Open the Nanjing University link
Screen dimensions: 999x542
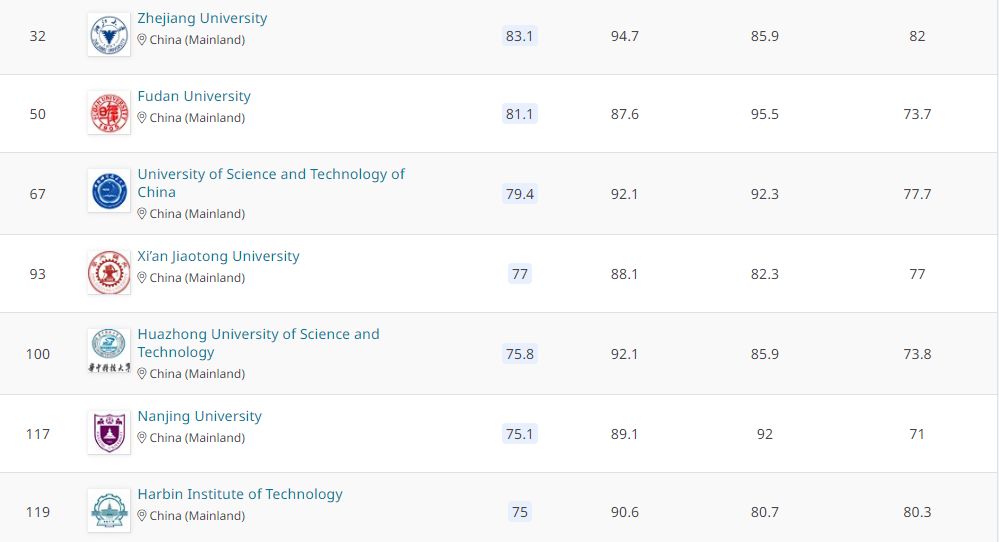click(x=199, y=416)
